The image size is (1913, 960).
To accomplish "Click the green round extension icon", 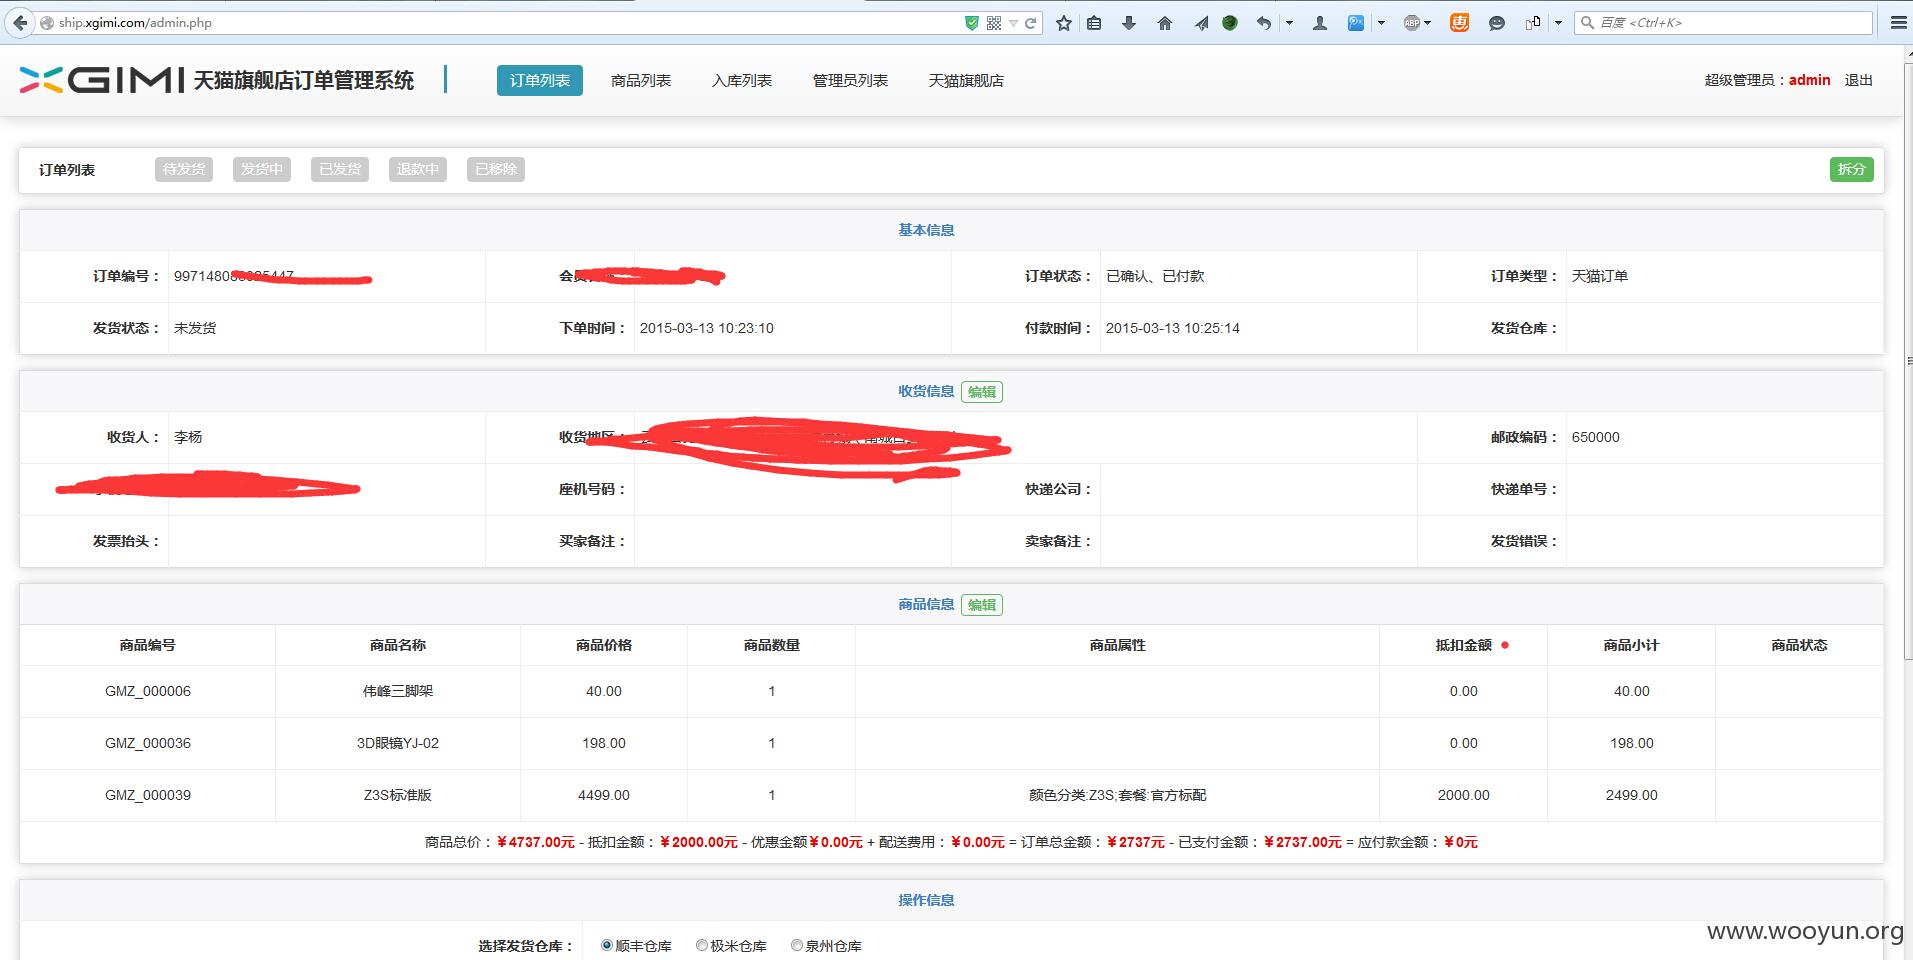I will click(x=1230, y=23).
